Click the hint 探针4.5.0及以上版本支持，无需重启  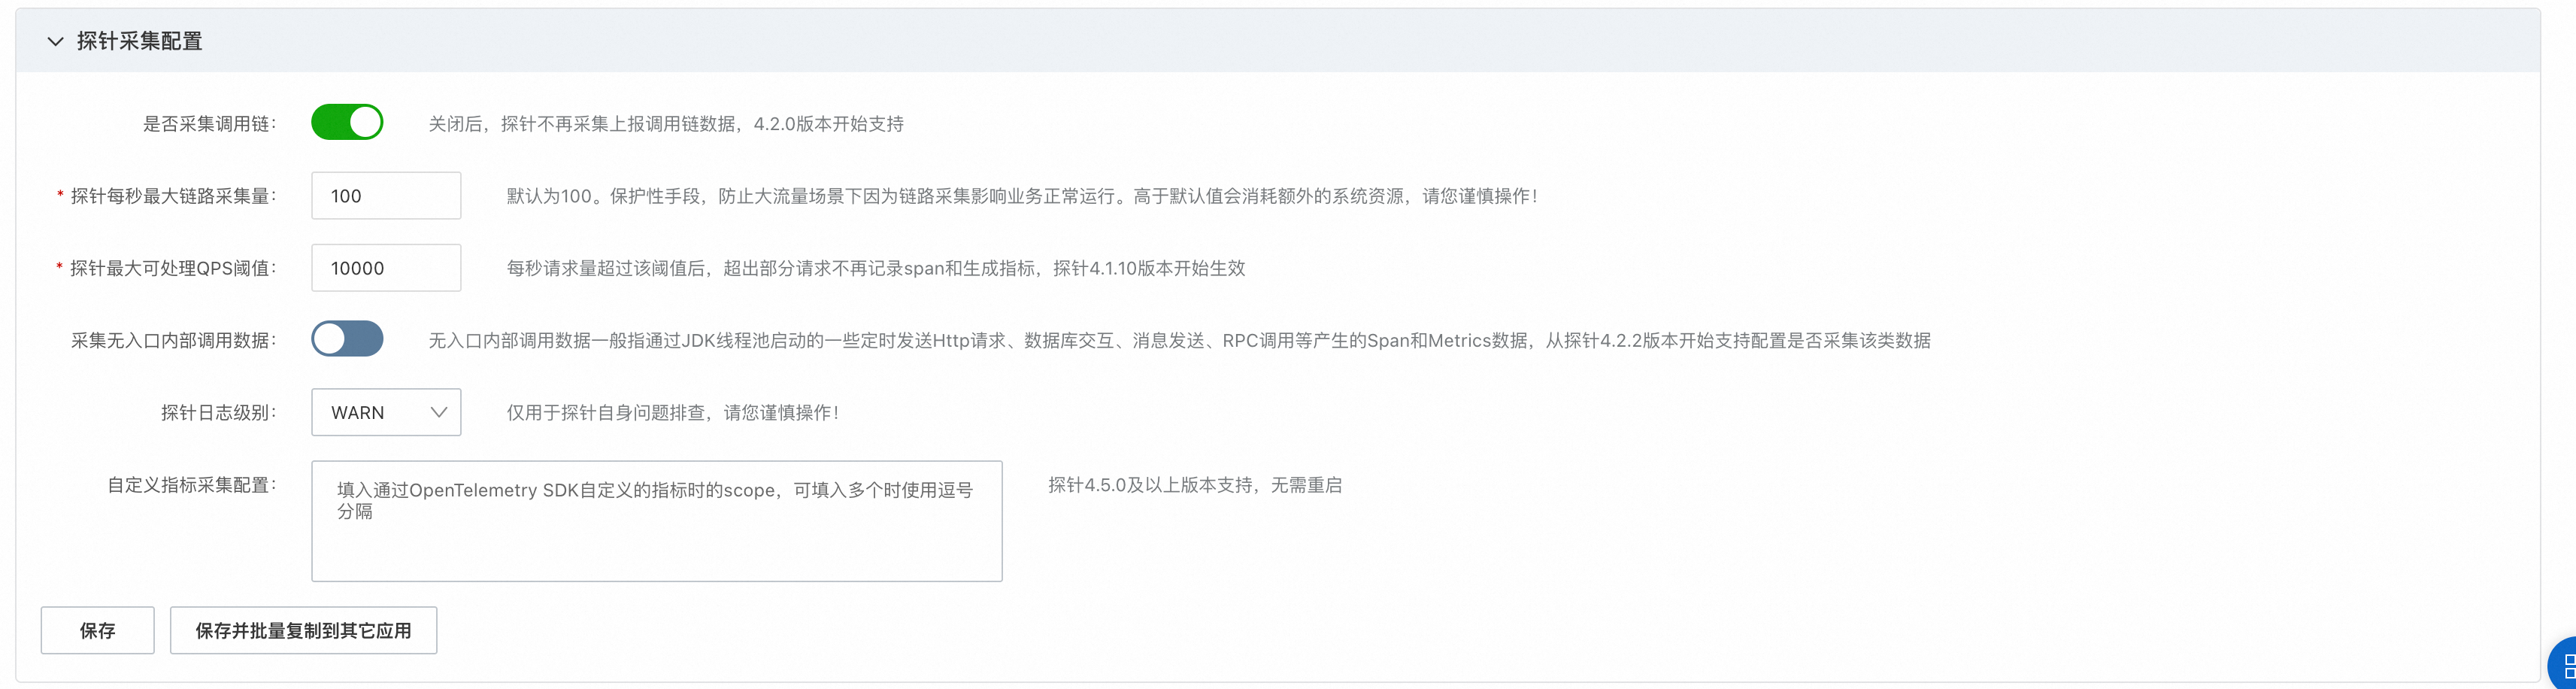[1195, 485]
